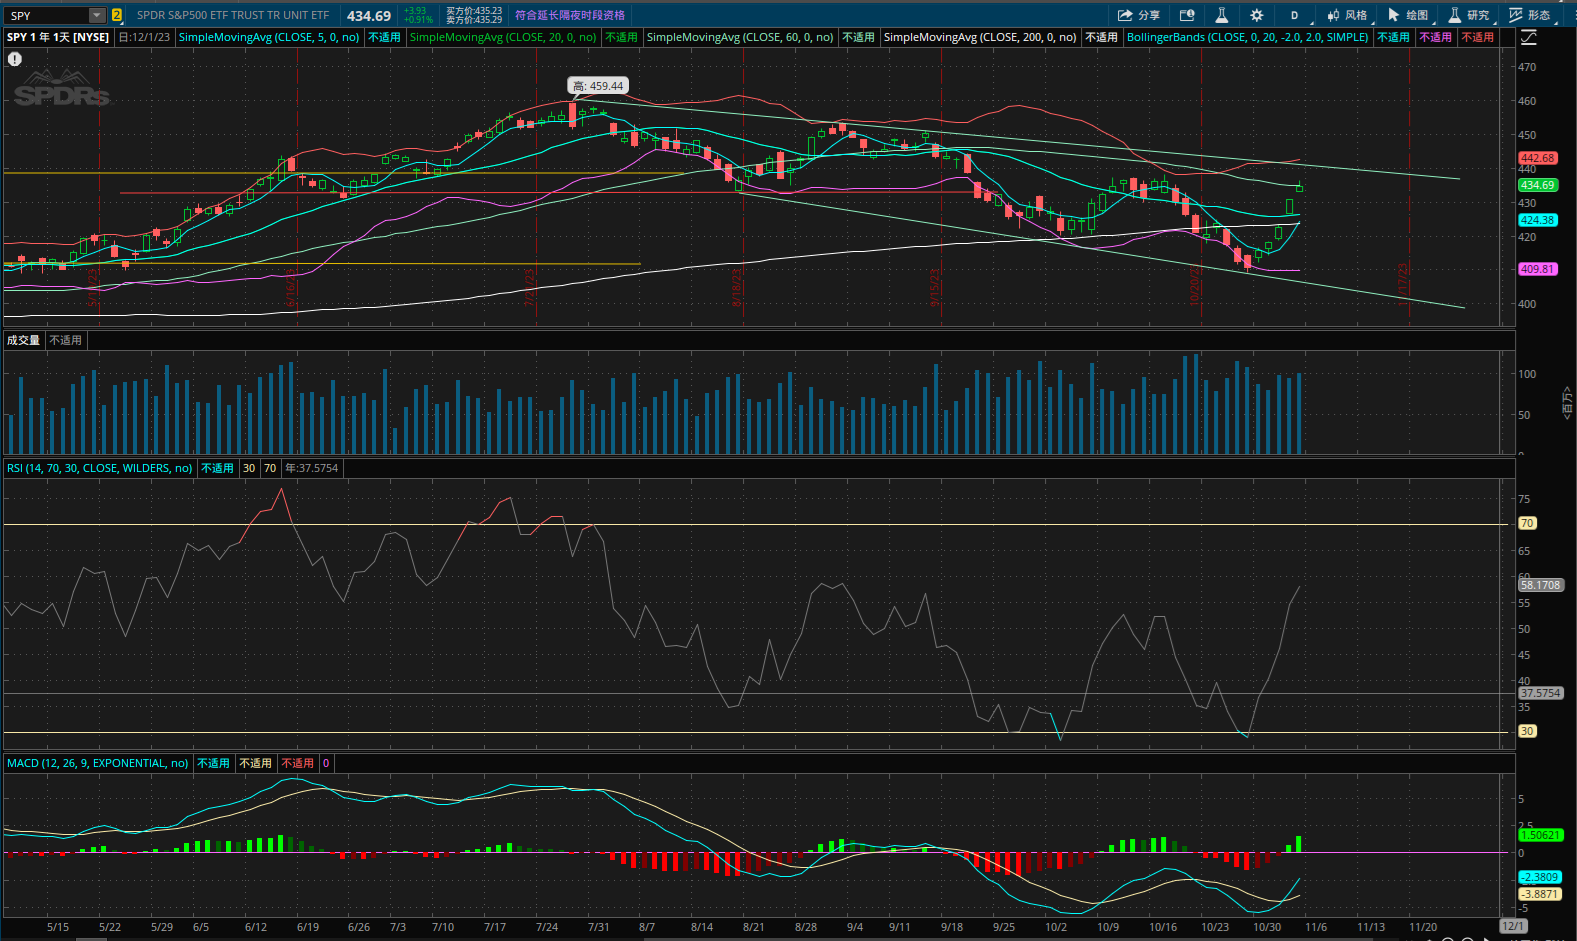Click the SPDR S&P500 ETF TRUST description text
1577x941 pixels.
click(233, 15)
